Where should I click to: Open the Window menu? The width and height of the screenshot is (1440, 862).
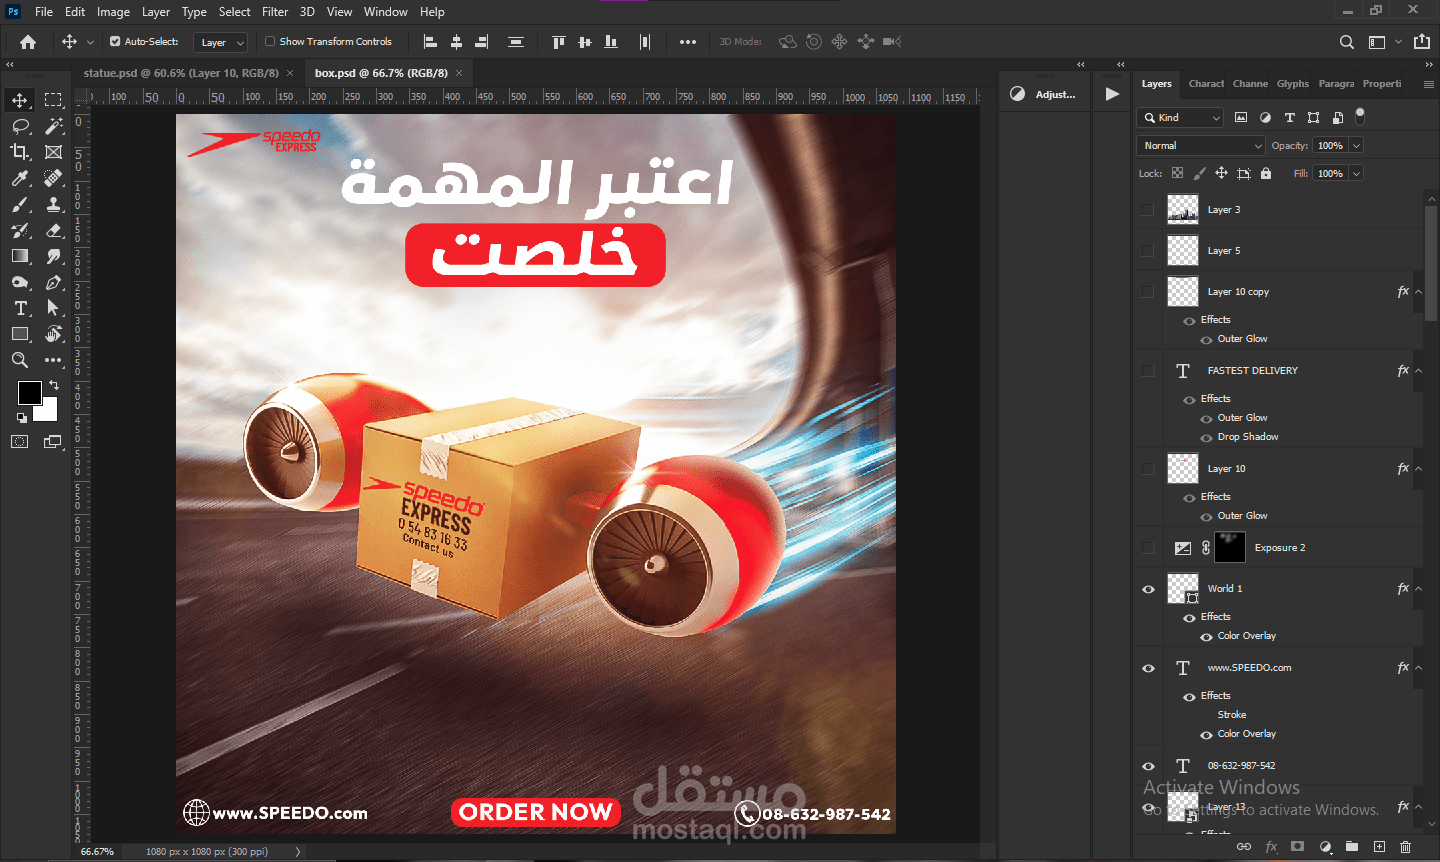coord(385,12)
